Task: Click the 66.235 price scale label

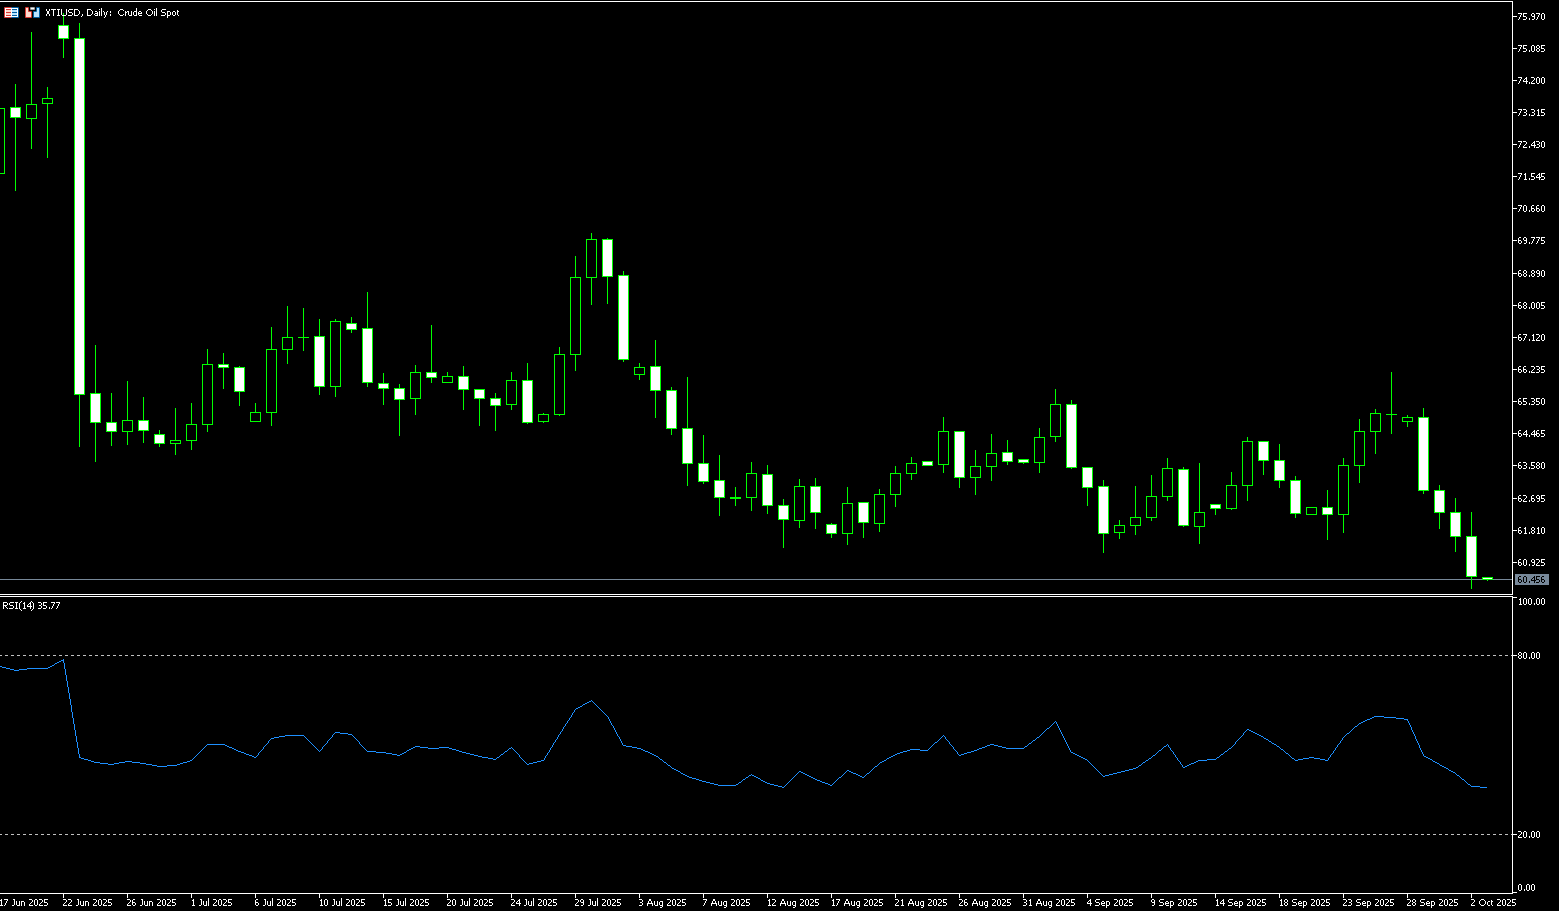Action: pyautogui.click(x=1531, y=370)
